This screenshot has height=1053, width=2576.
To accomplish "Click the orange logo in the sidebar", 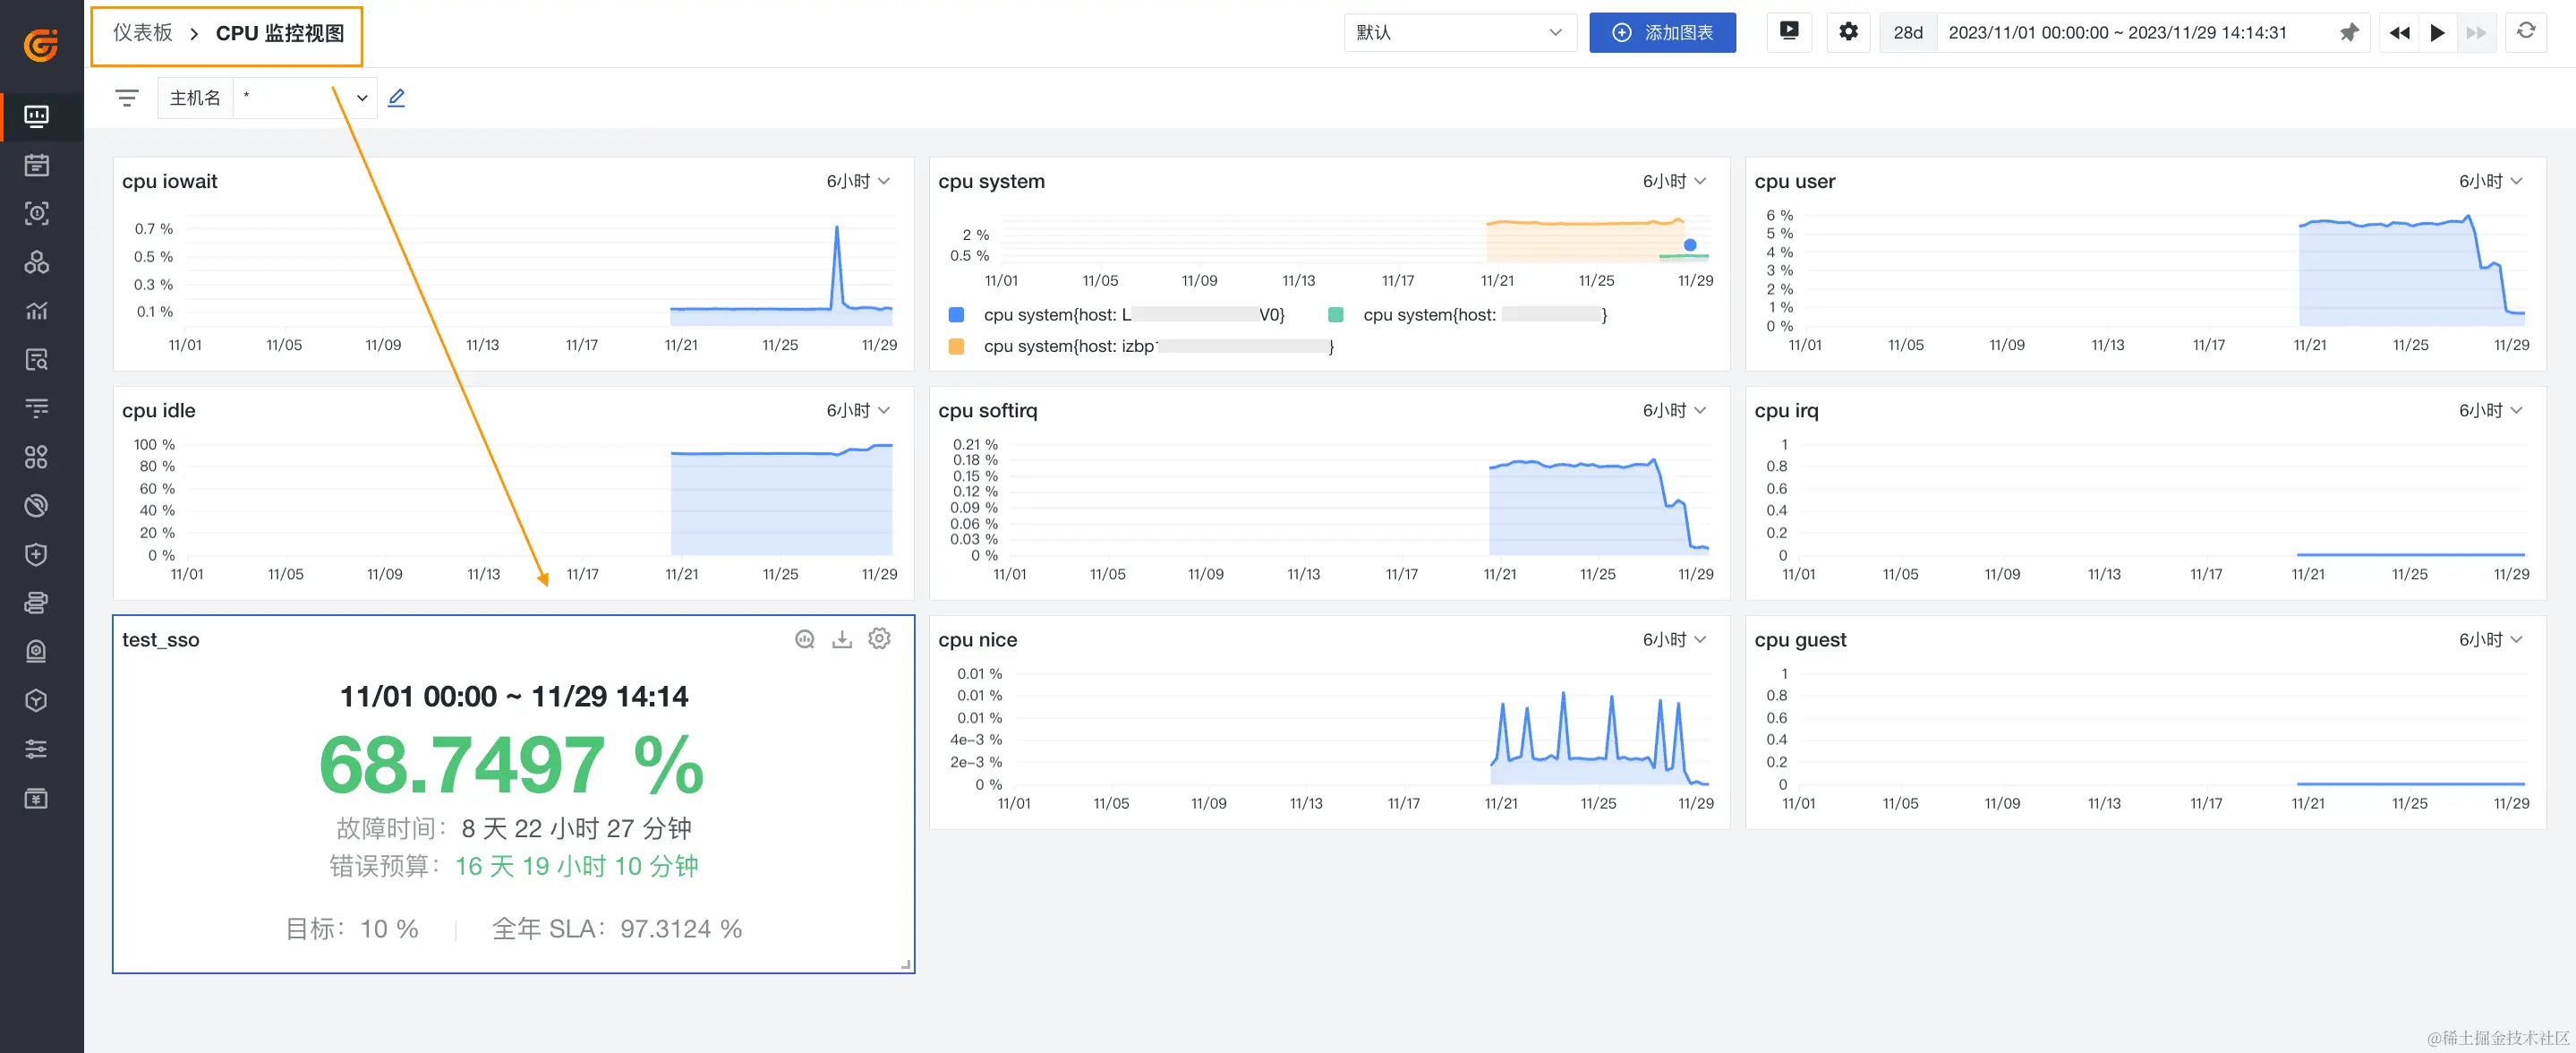I will (41, 44).
